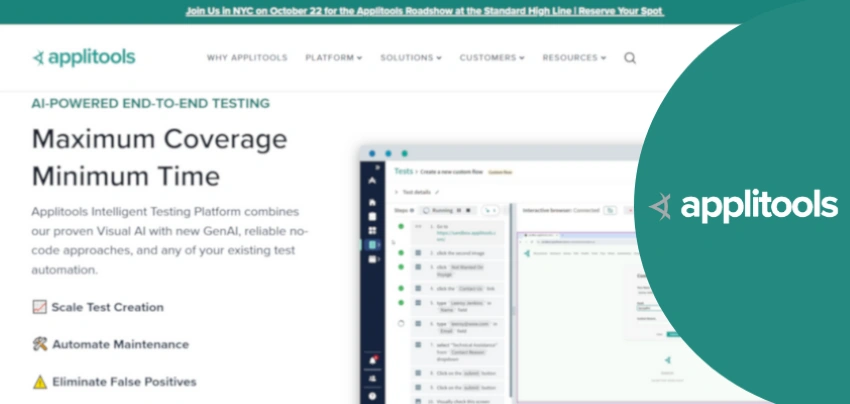Click the 'Minimum Time' heading line
The height and width of the screenshot is (404, 850).
tap(126, 176)
